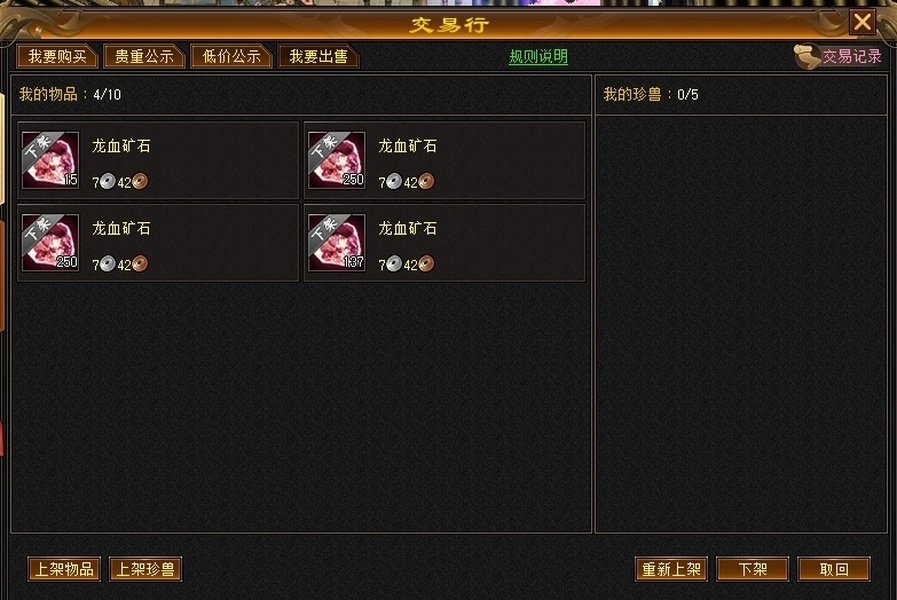Click the 重新上架 button
The image size is (897, 600).
tap(671, 569)
